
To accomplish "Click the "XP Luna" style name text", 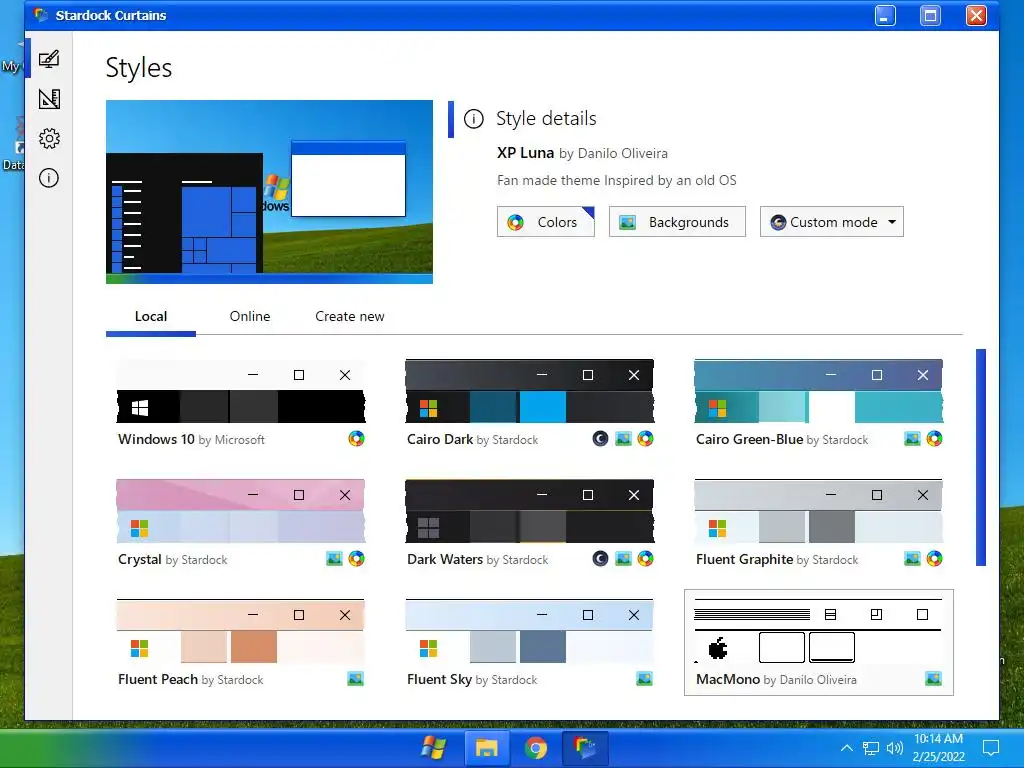I will pos(525,153).
